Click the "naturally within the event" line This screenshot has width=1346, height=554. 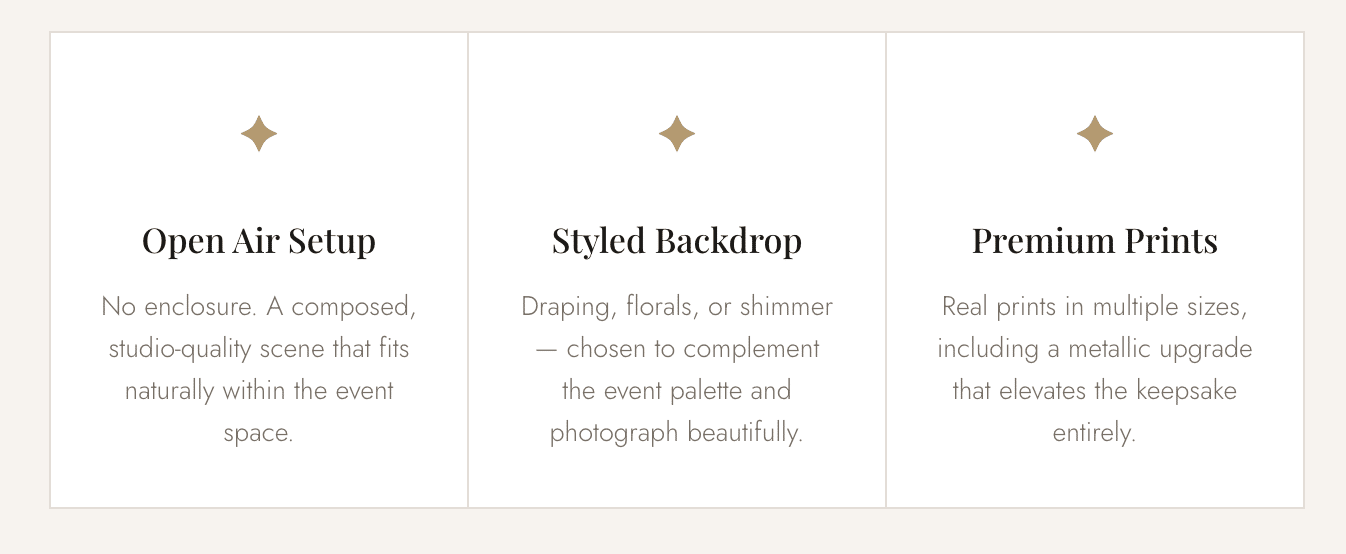tap(259, 391)
